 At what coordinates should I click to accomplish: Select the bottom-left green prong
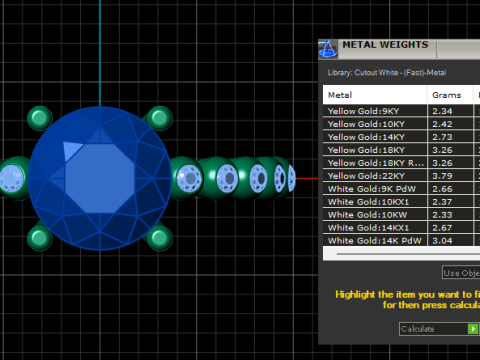pos(40,238)
